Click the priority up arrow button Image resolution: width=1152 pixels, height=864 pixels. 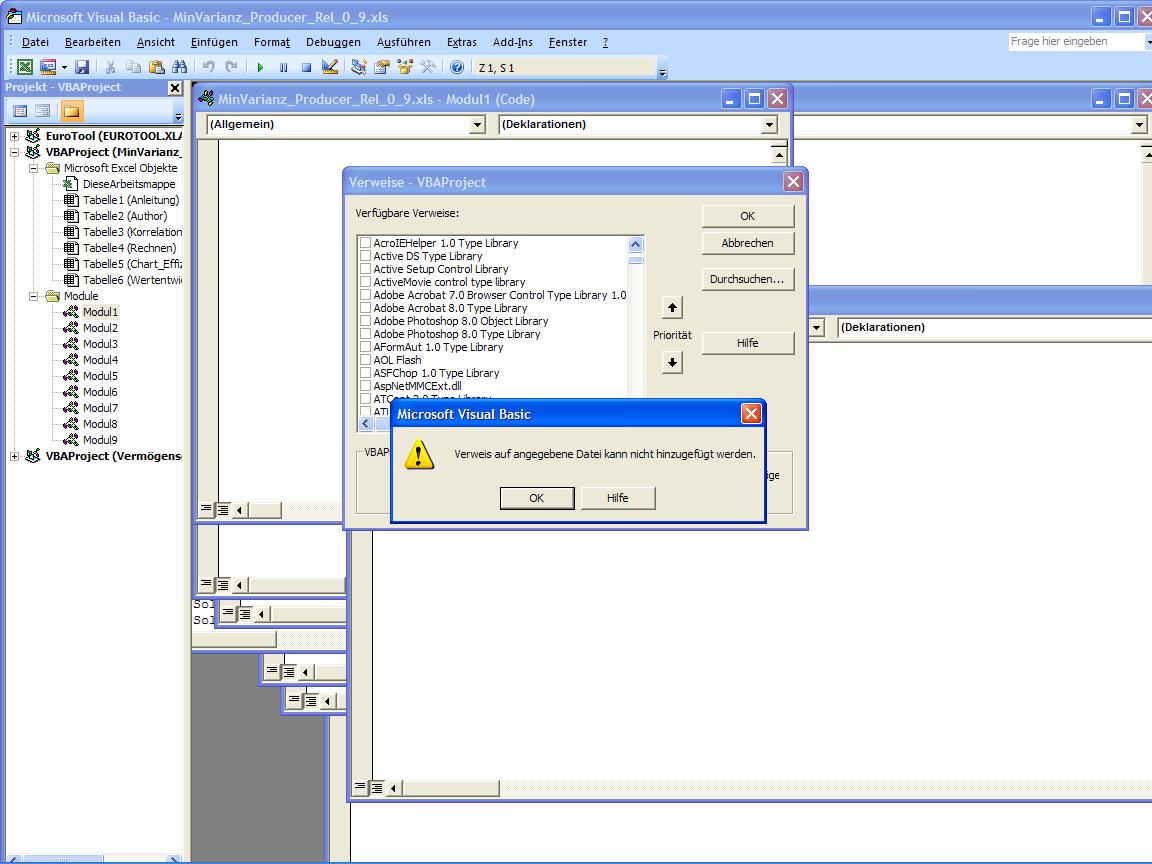click(672, 308)
